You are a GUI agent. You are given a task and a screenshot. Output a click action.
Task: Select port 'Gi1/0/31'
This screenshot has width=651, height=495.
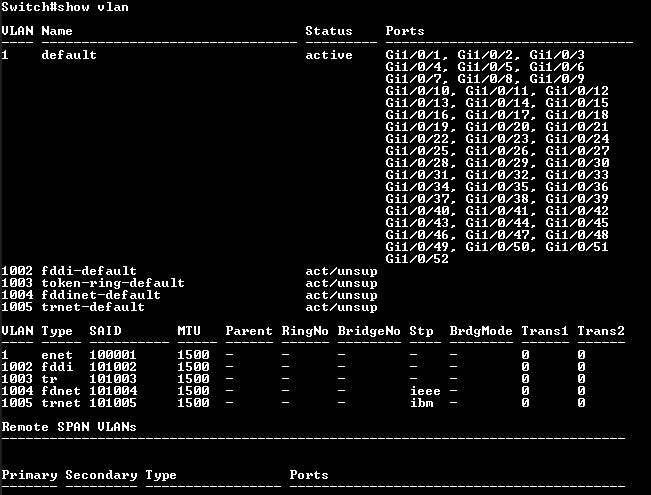click(419, 175)
